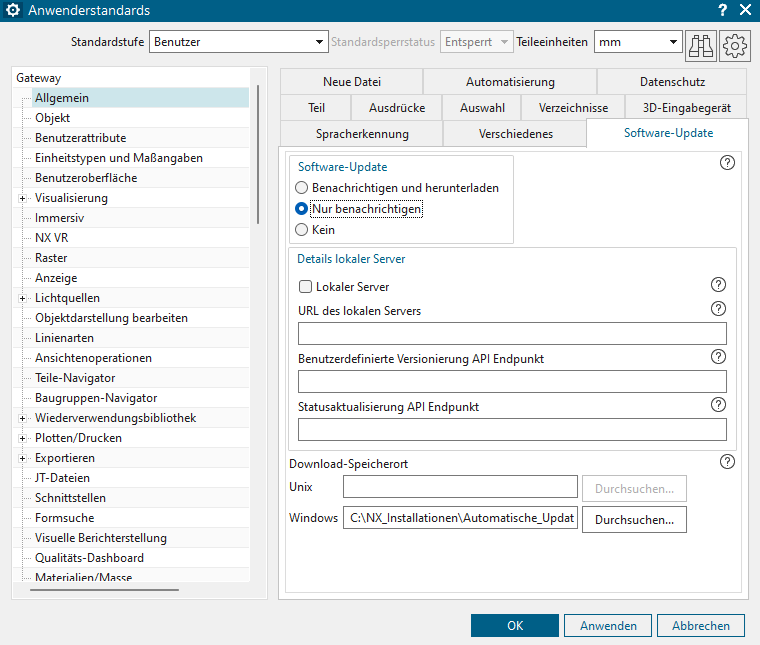The width and height of the screenshot is (760, 645).
Task: Click help icon beside Download-Speicherort
Action: coord(727,462)
